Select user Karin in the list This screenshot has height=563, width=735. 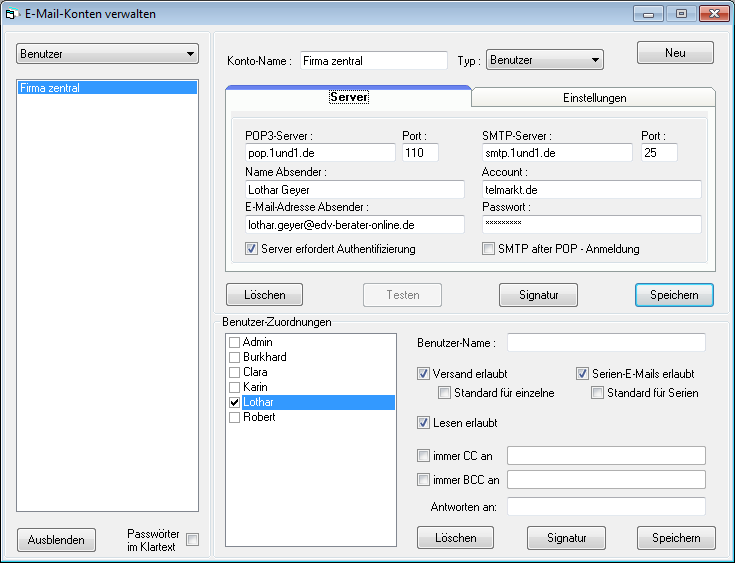tap(257, 387)
